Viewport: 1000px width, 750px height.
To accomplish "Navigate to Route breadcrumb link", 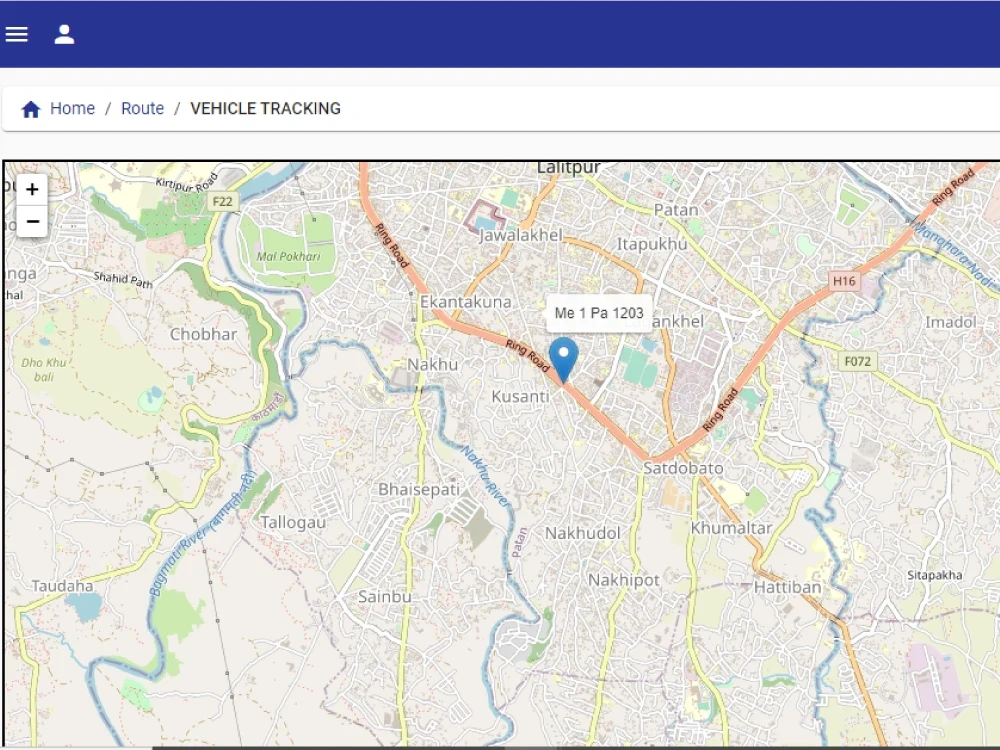I will [x=142, y=108].
